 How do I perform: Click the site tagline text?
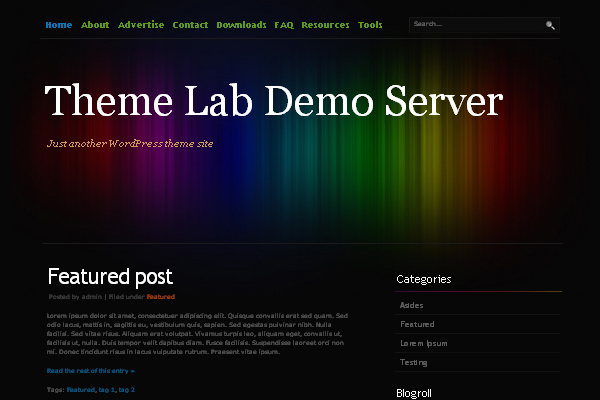click(130, 144)
